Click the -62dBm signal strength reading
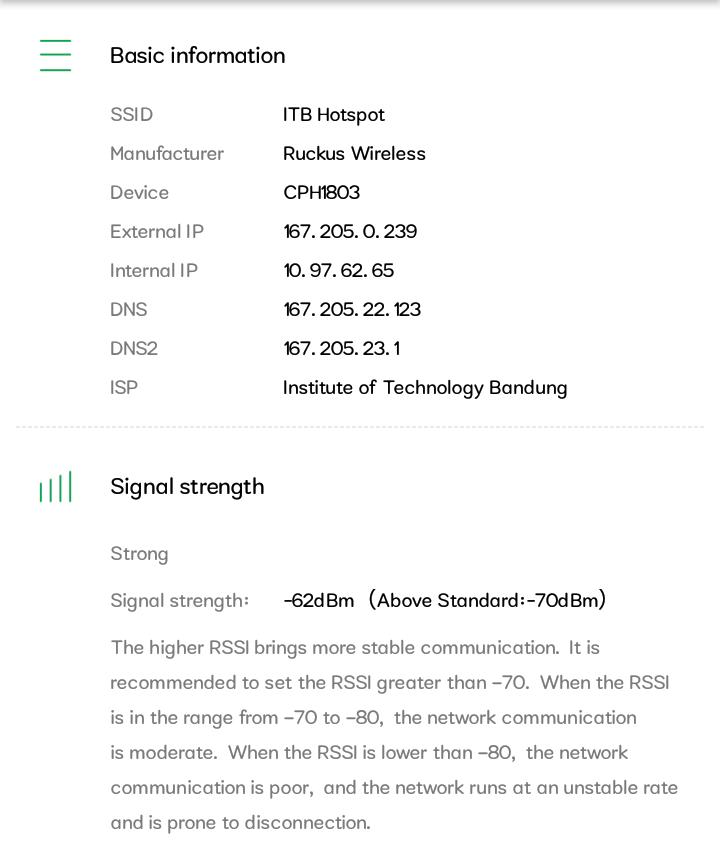Viewport: 720px width, 868px height. (319, 601)
